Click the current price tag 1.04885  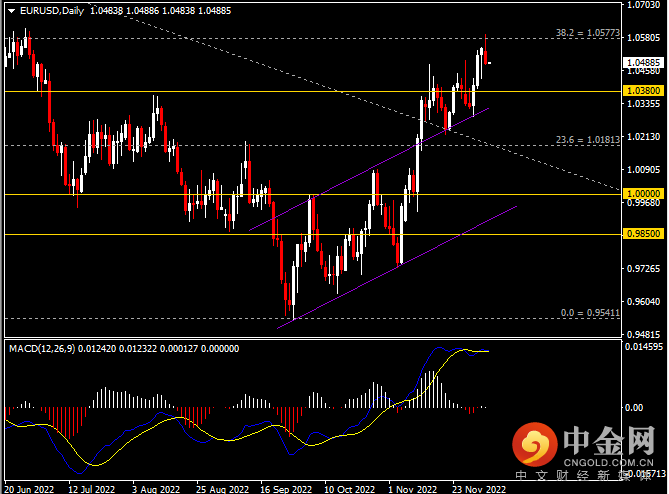(644, 62)
